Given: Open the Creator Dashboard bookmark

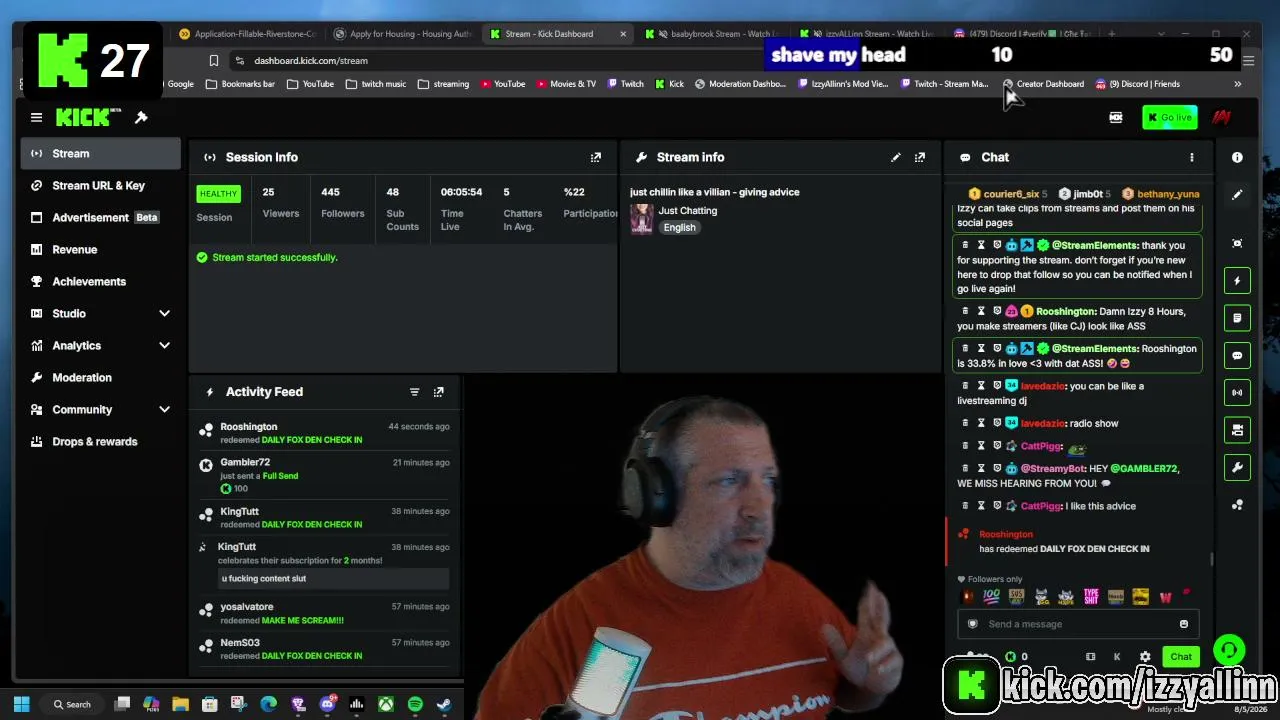Looking at the screenshot, I should coord(1043,84).
